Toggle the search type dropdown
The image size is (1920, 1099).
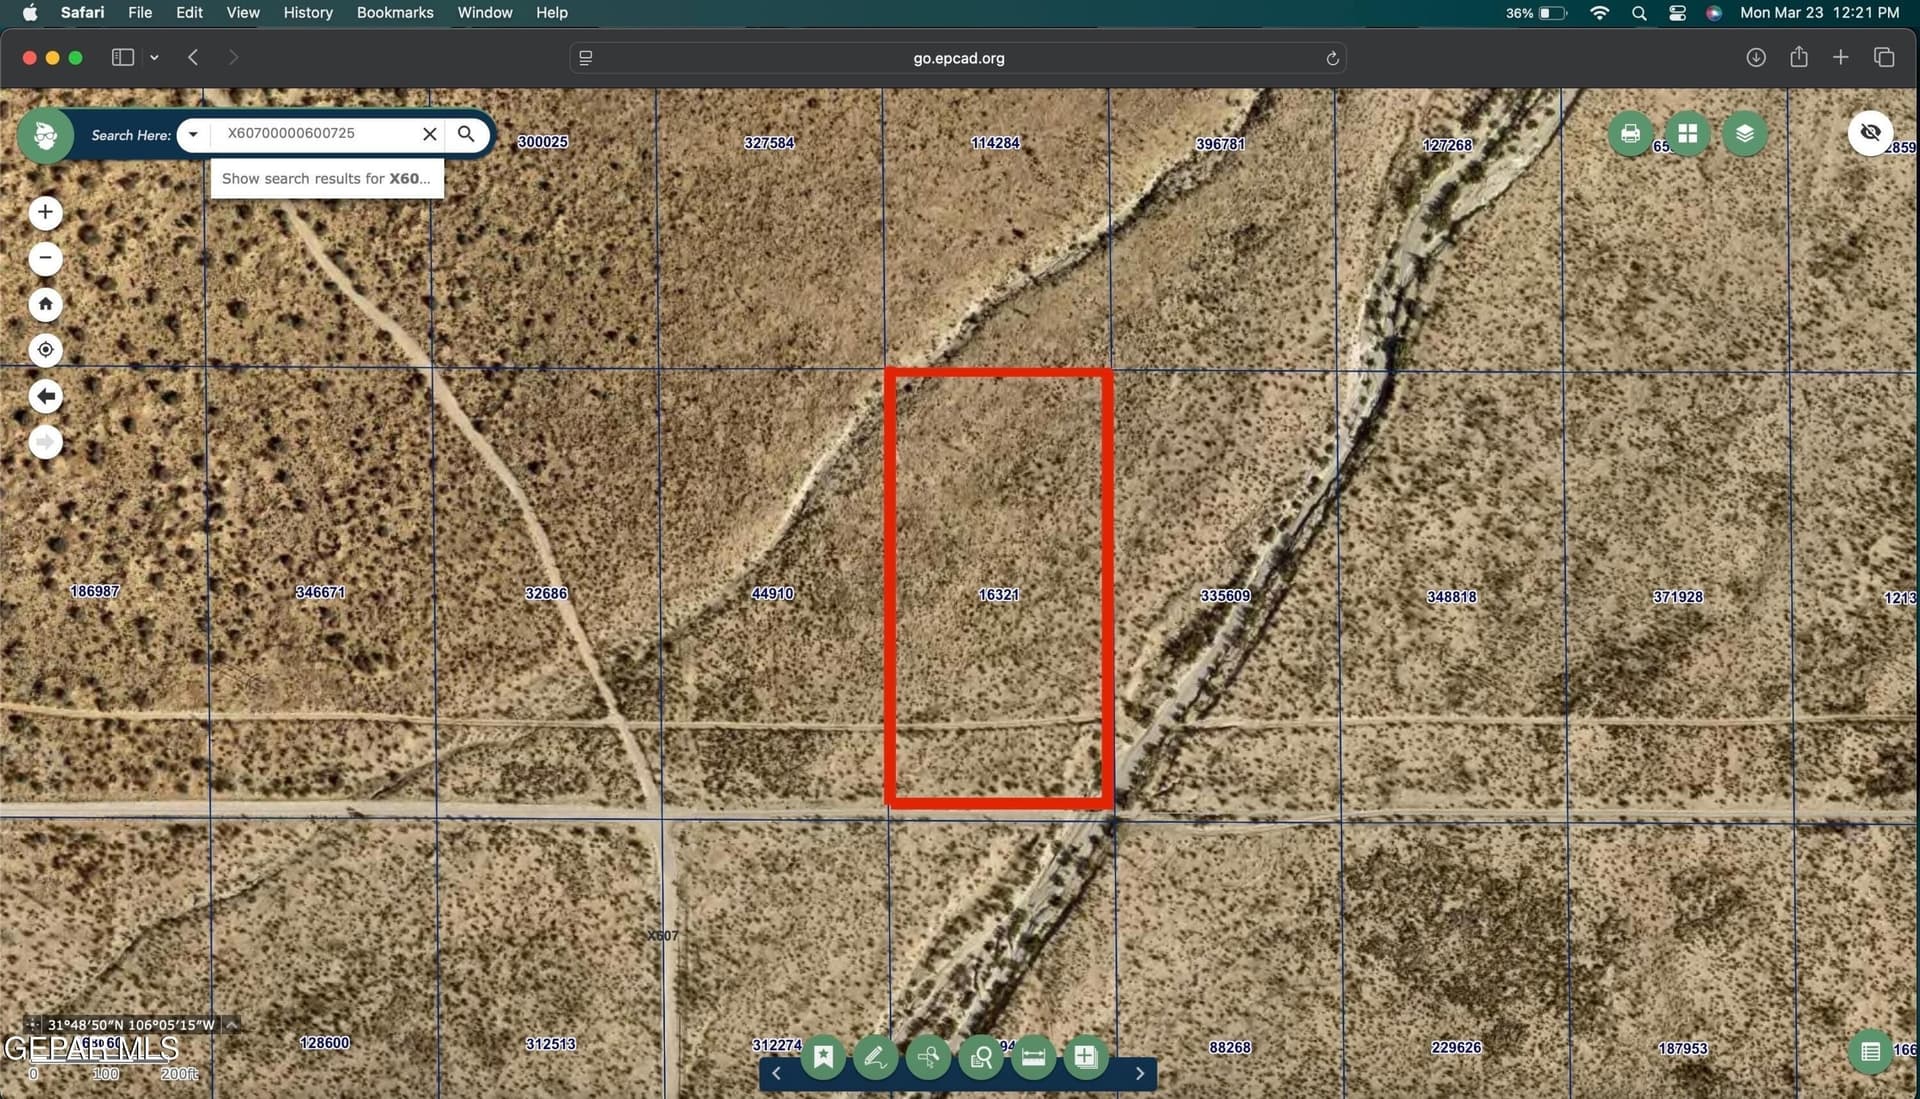(x=192, y=134)
